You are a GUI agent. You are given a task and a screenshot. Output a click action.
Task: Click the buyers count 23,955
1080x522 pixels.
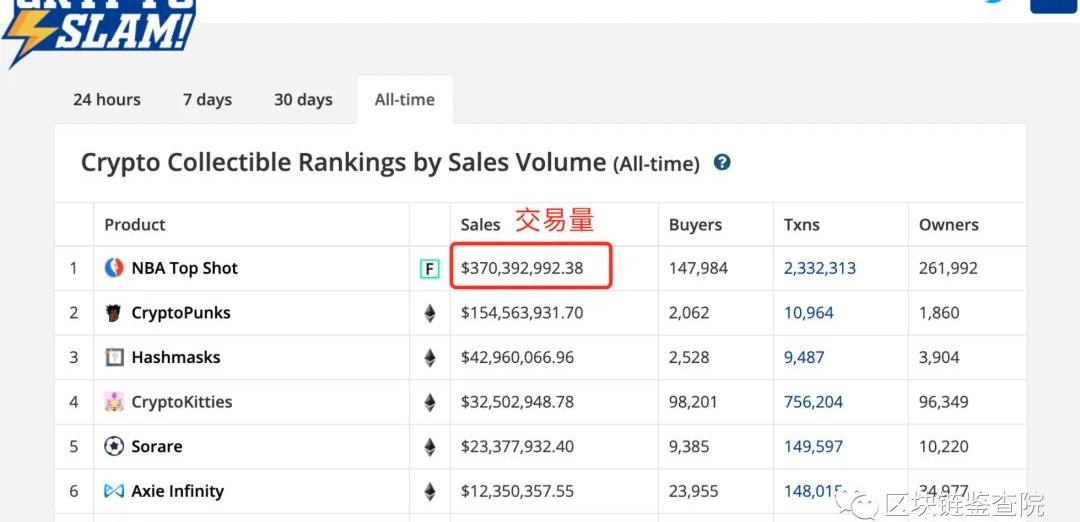(694, 492)
